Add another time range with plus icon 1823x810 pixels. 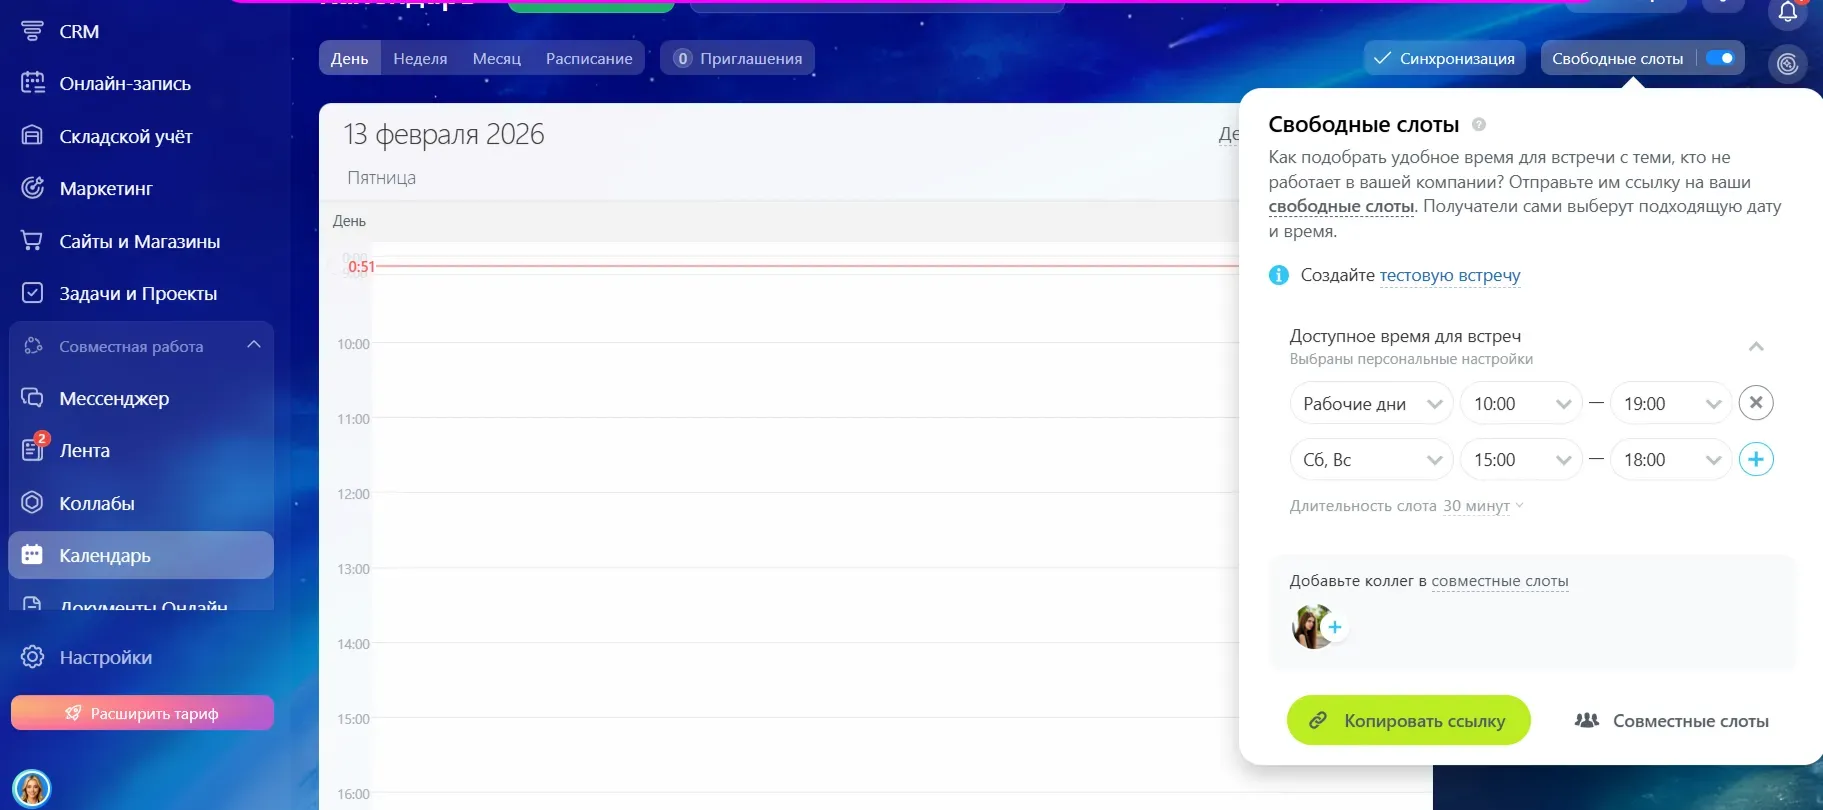click(x=1756, y=460)
